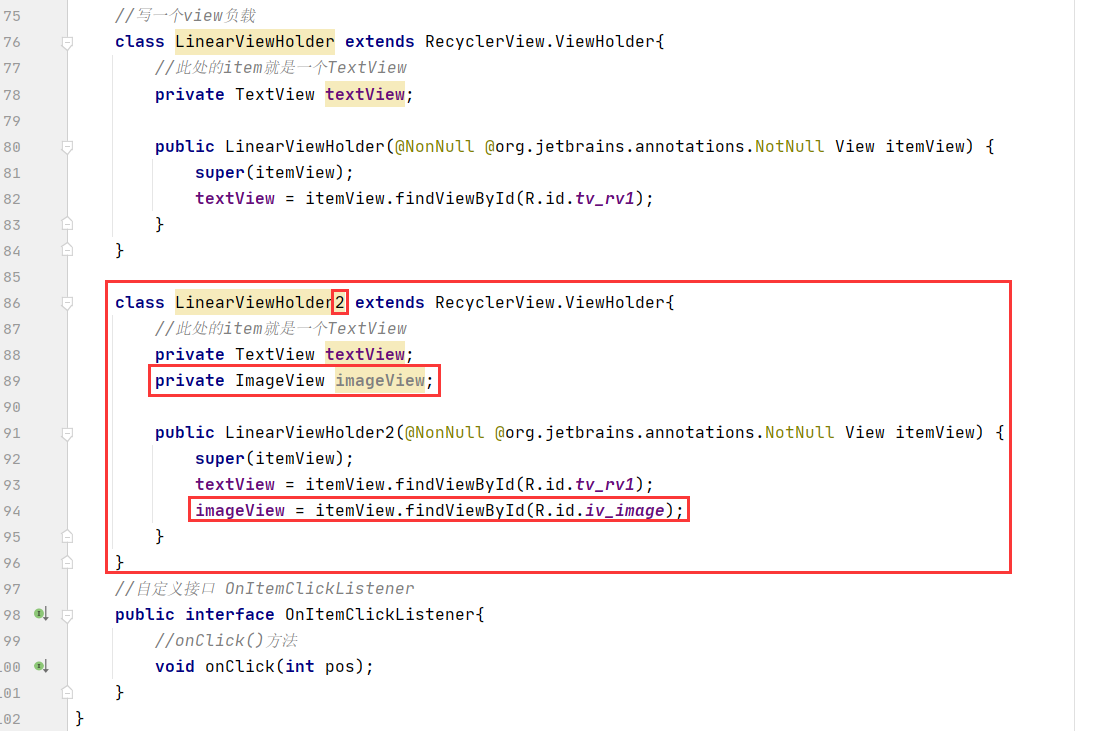The height and width of the screenshot is (731, 1107).
Task: Click the NotNull annotation on line 91
Action: [799, 432]
